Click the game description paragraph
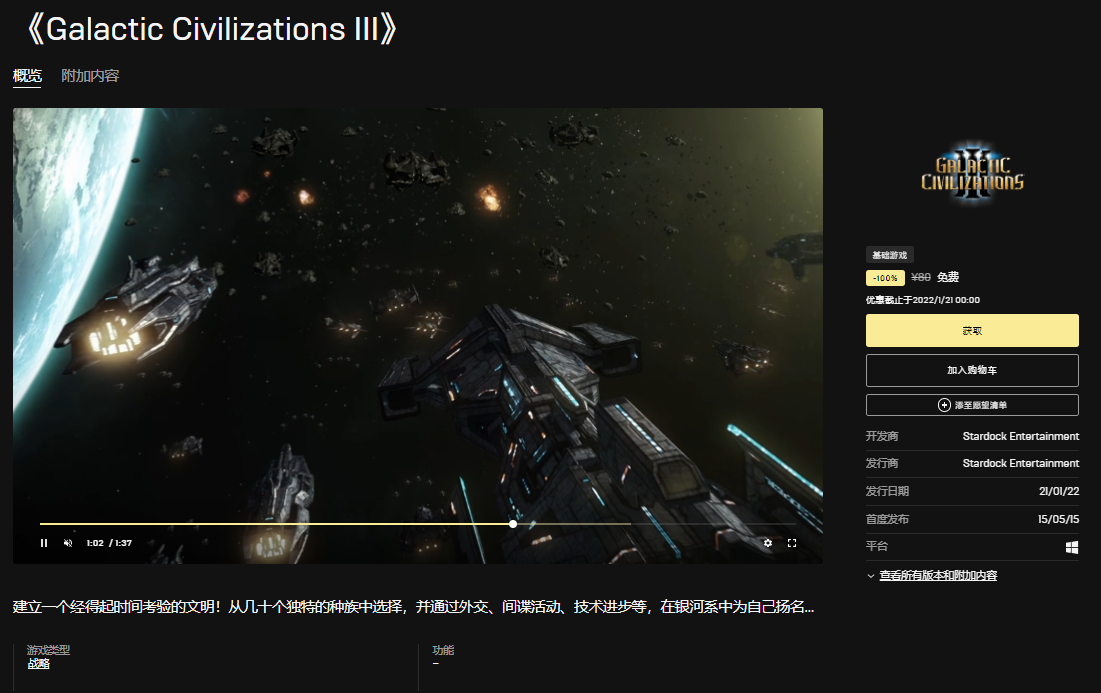The height and width of the screenshot is (693, 1101). pyautogui.click(x=414, y=607)
